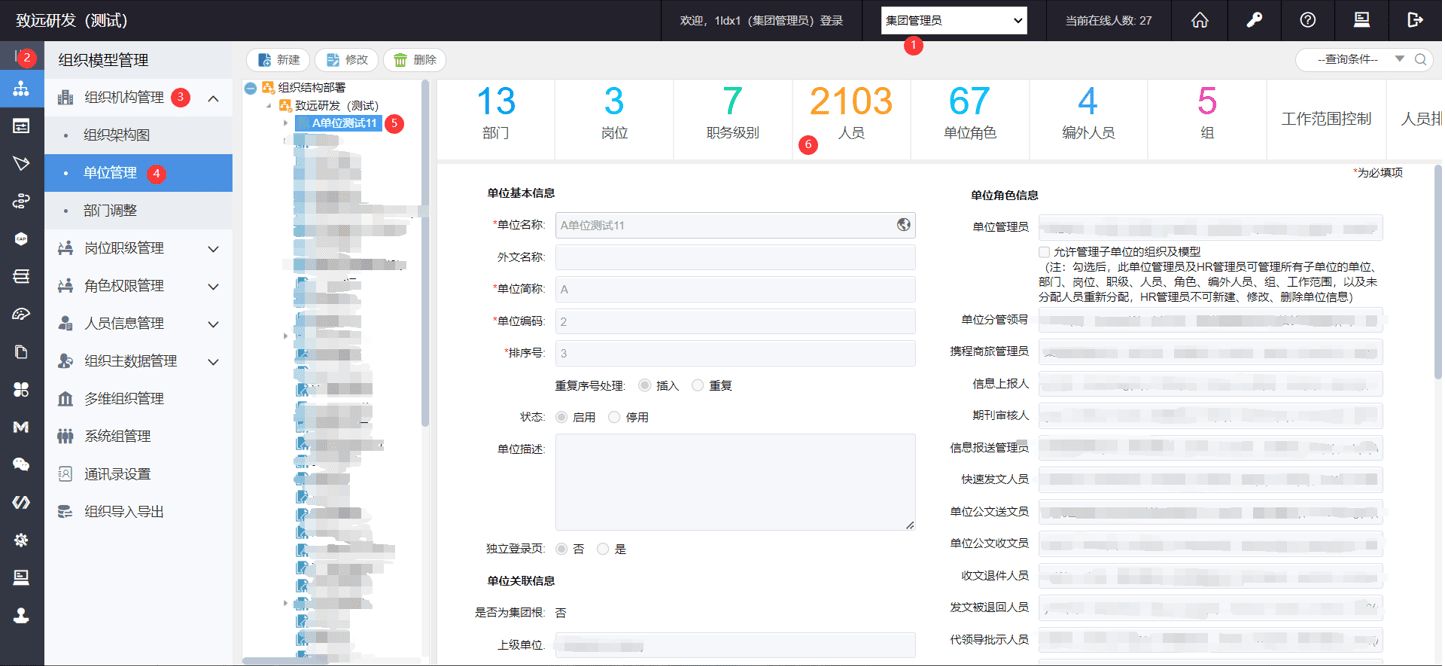1445x666 pixels.
Task: Click the 外文名称 input field
Action: [735, 257]
